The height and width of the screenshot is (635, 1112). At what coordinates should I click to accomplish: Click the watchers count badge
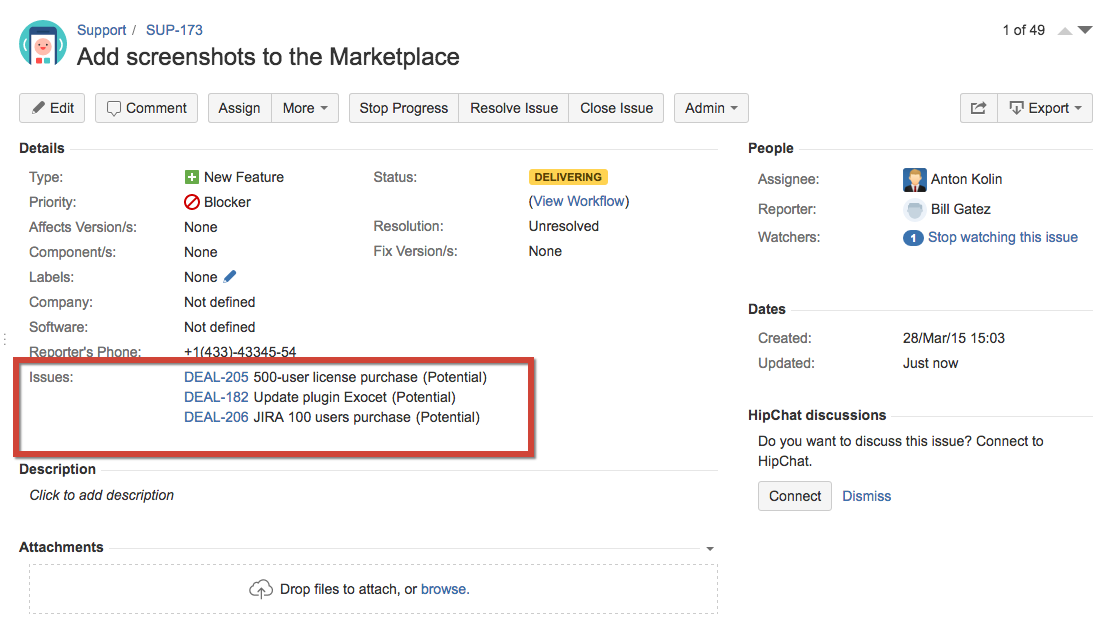912,238
